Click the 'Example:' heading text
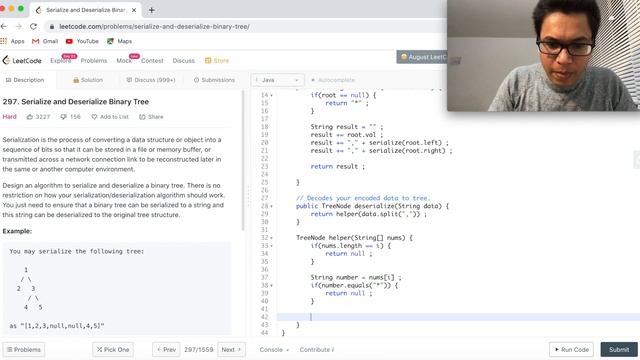640x360 pixels. tap(17, 231)
